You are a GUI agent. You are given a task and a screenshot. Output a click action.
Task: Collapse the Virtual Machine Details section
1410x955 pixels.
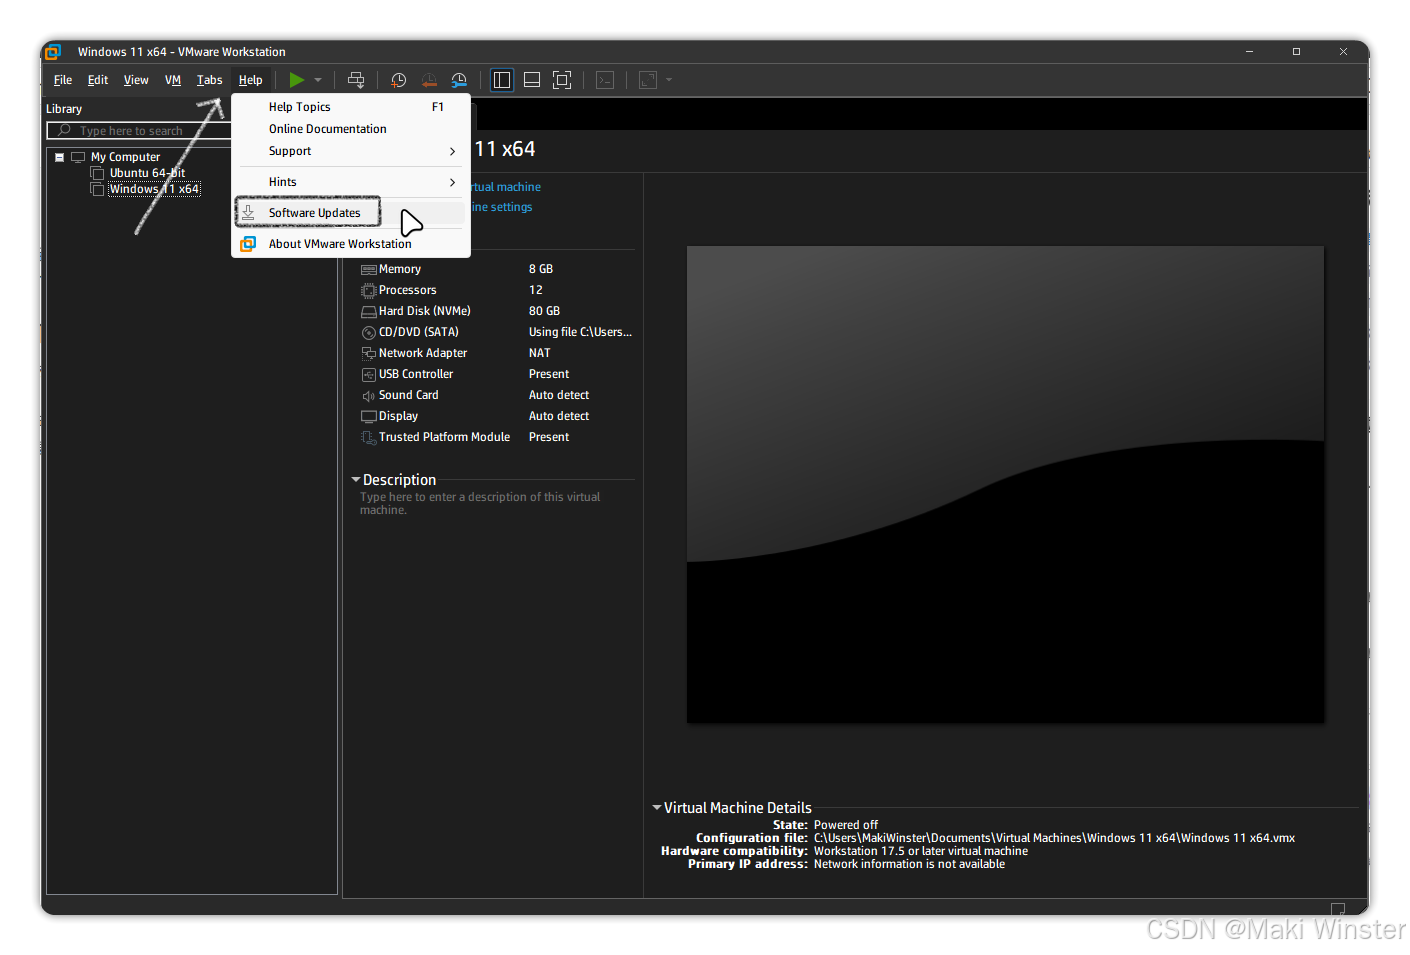pos(657,807)
